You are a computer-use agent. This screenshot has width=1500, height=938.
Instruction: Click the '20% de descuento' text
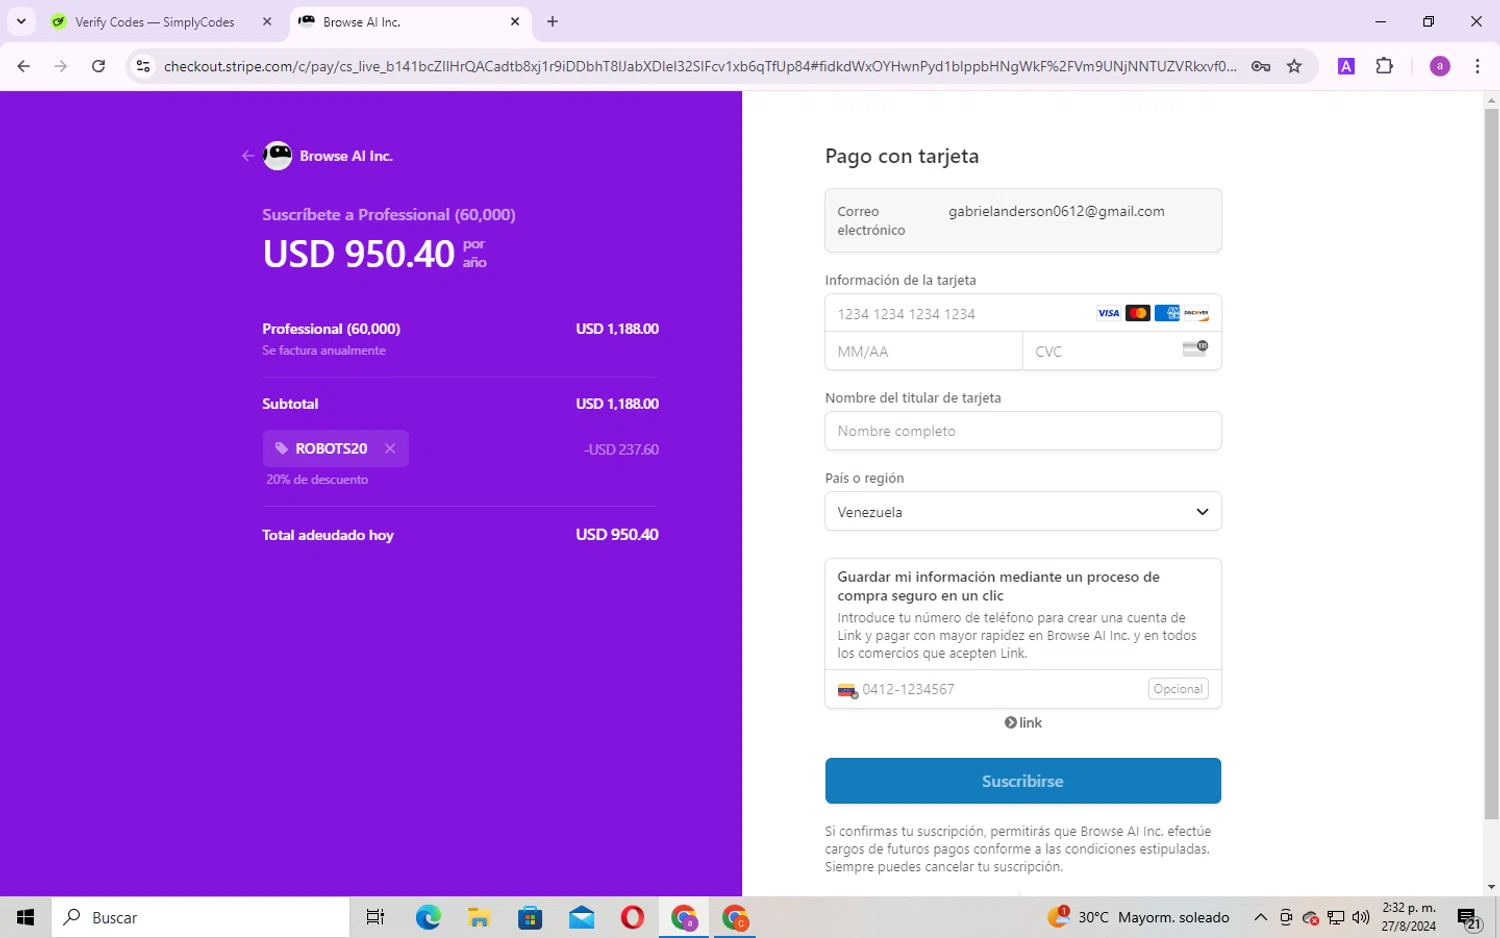317,480
